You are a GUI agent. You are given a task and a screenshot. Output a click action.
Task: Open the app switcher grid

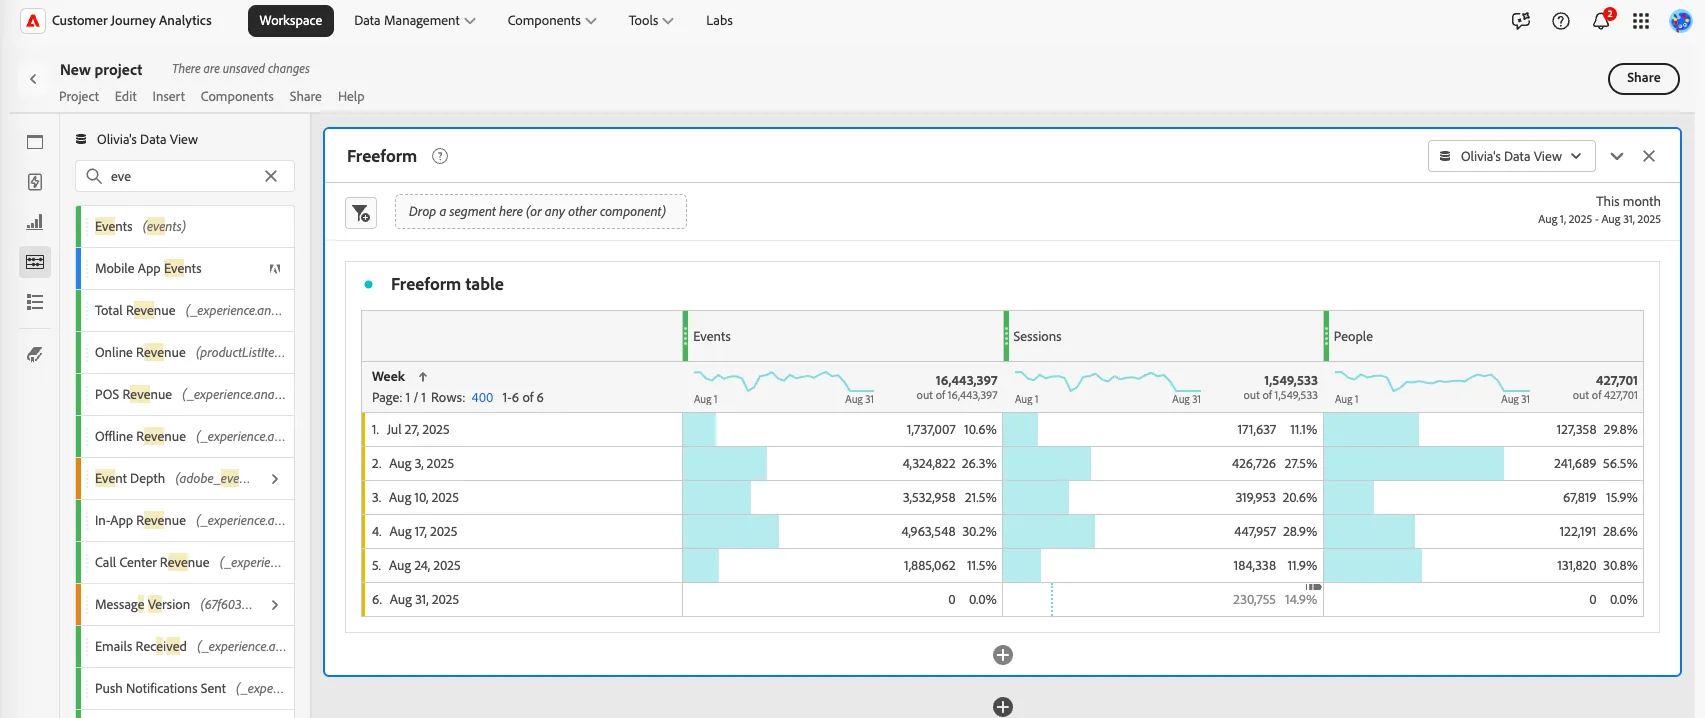click(x=1641, y=21)
